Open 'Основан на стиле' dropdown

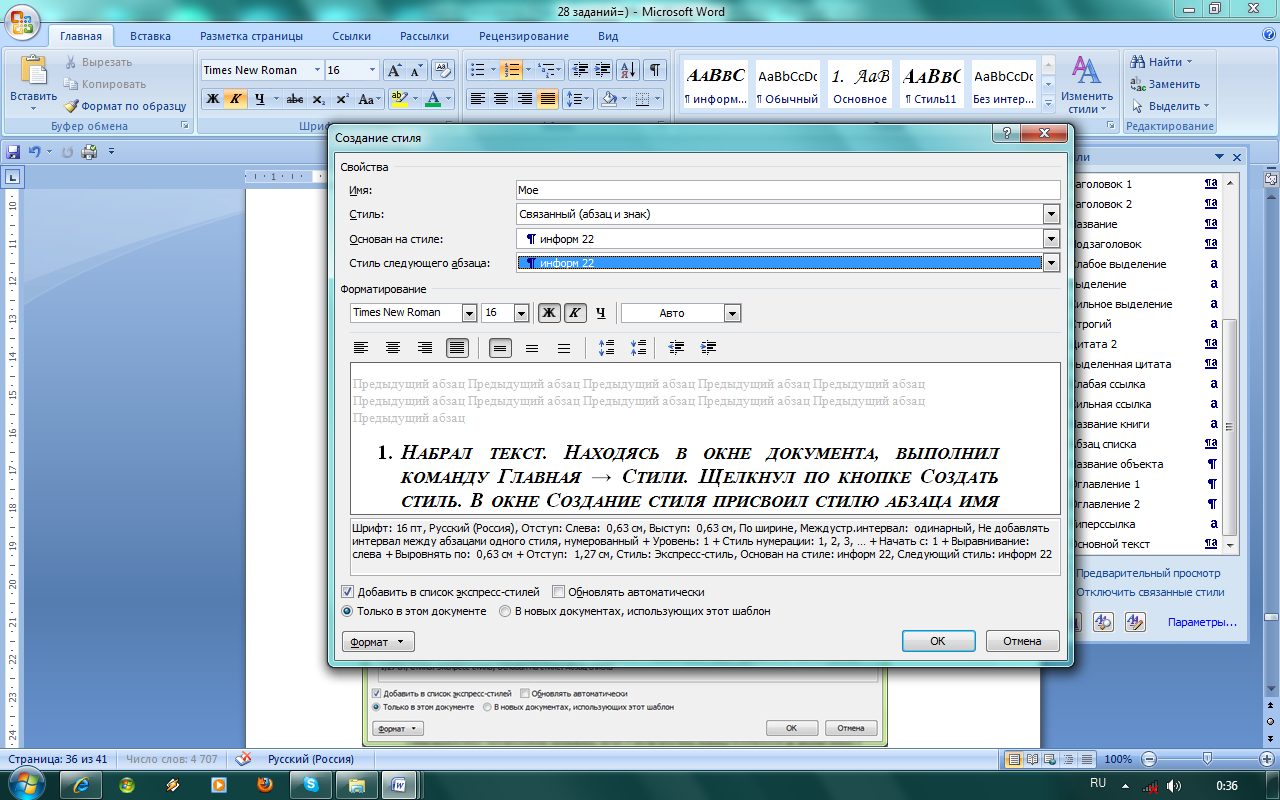coord(1051,239)
